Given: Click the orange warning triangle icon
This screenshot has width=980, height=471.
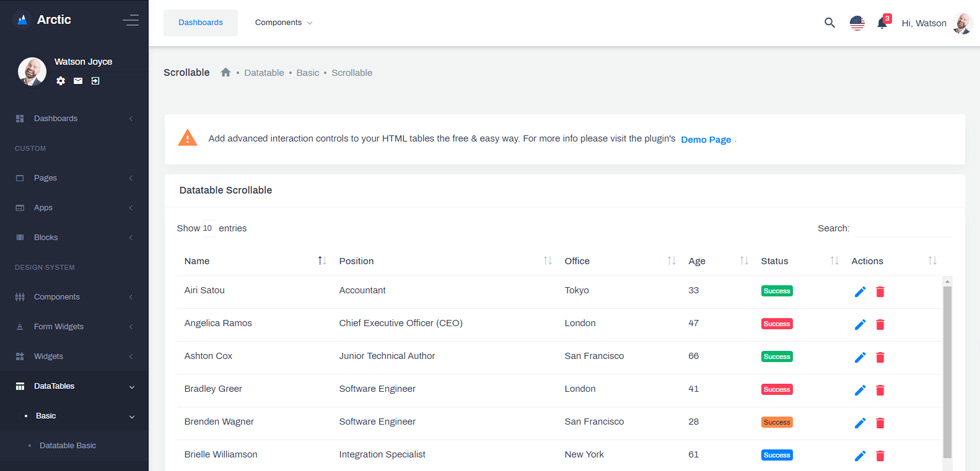Looking at the screenshot, I should coord(188,138).
